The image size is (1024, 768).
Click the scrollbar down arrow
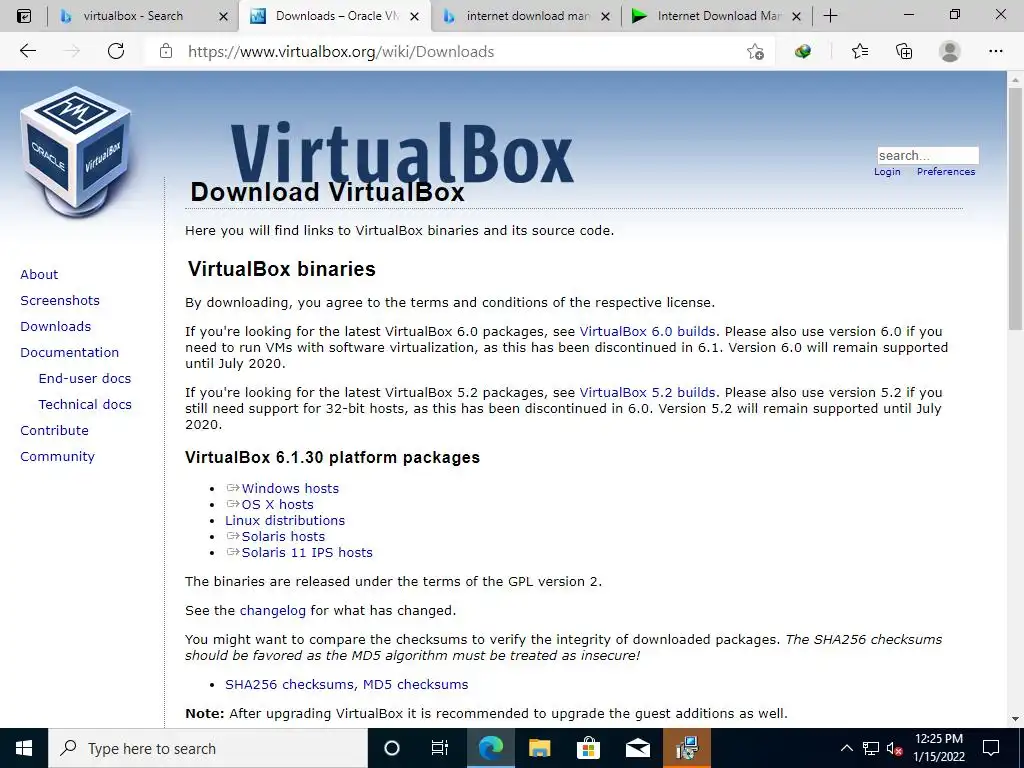pos(1015,719)
